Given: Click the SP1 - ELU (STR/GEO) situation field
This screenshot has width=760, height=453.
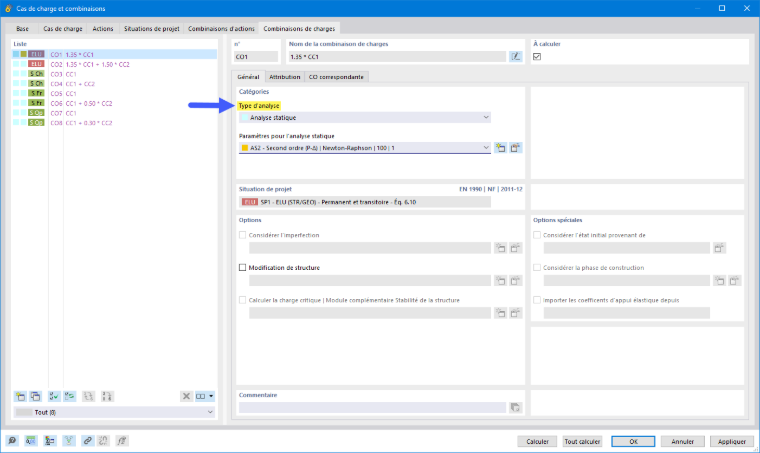Looking at the screenshot, I should (365, 202).
